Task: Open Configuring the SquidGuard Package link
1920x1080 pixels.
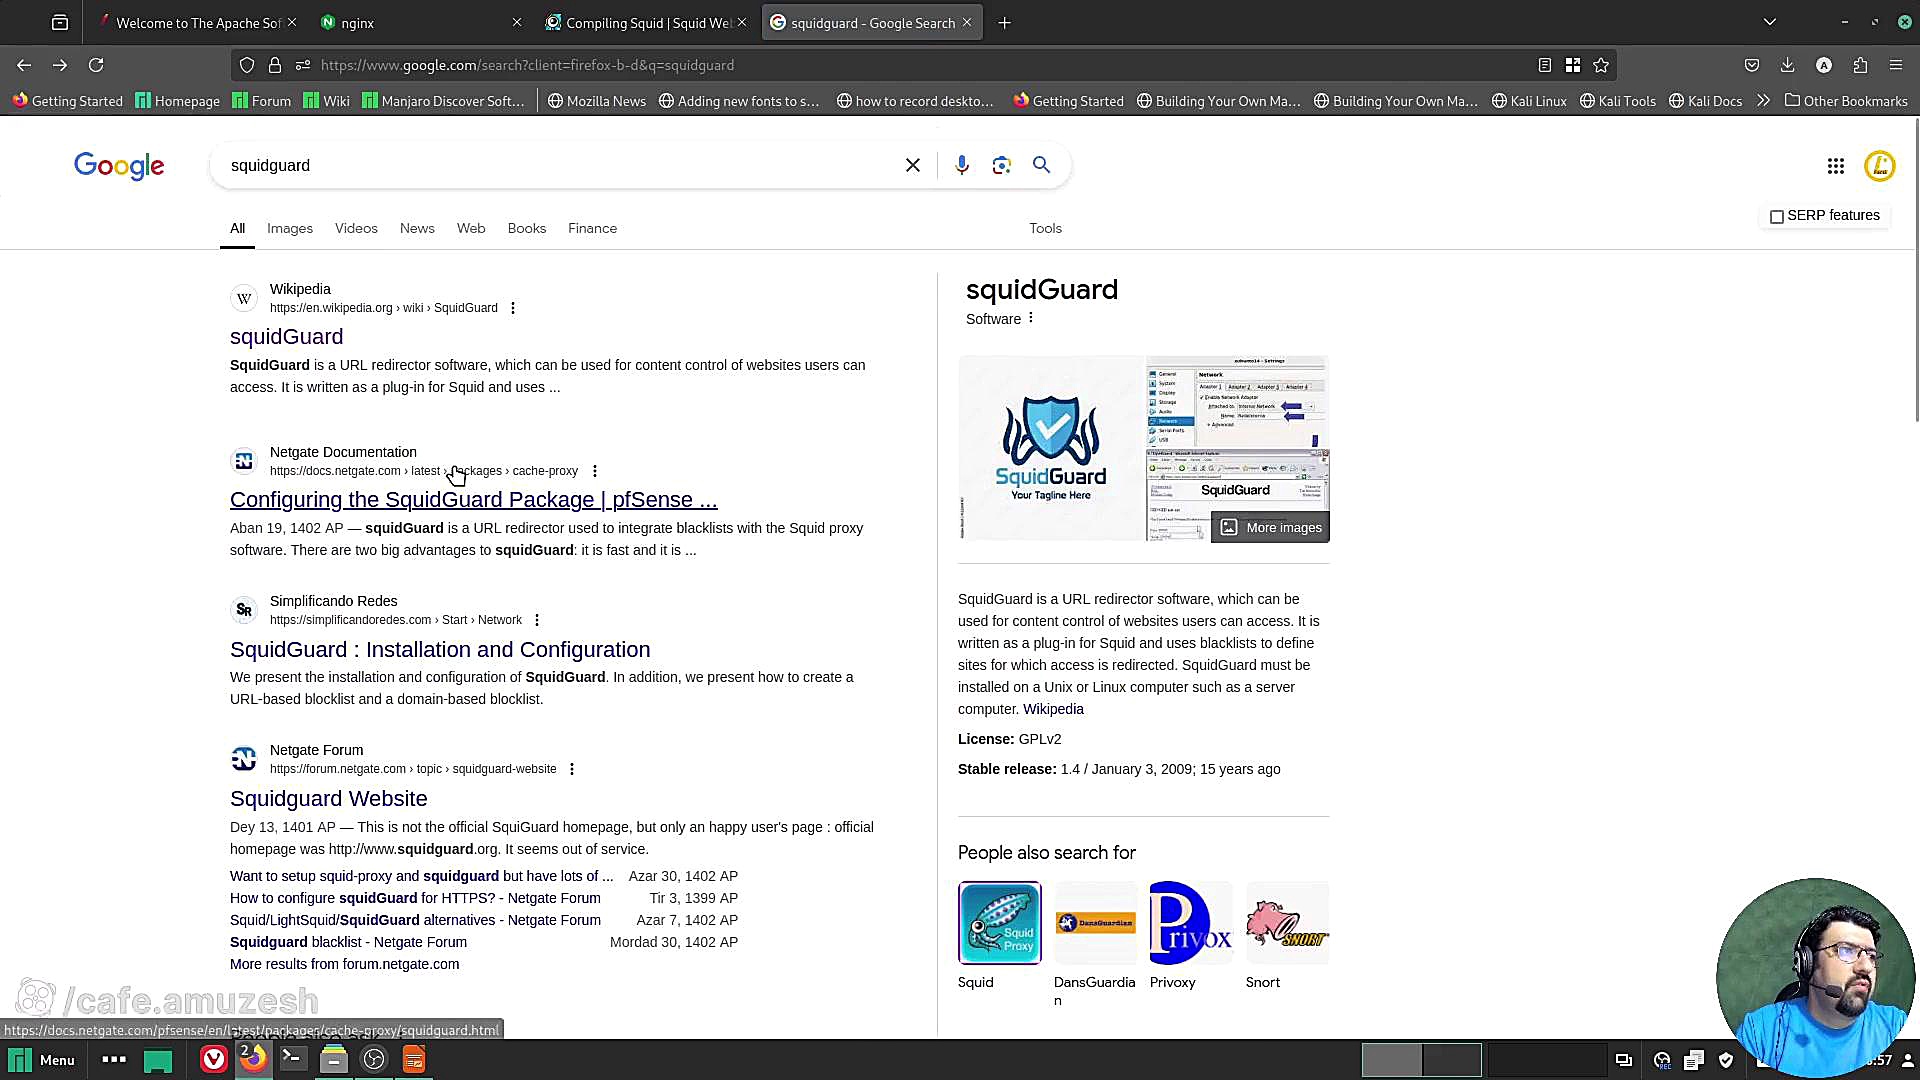Action: point(474,500)
